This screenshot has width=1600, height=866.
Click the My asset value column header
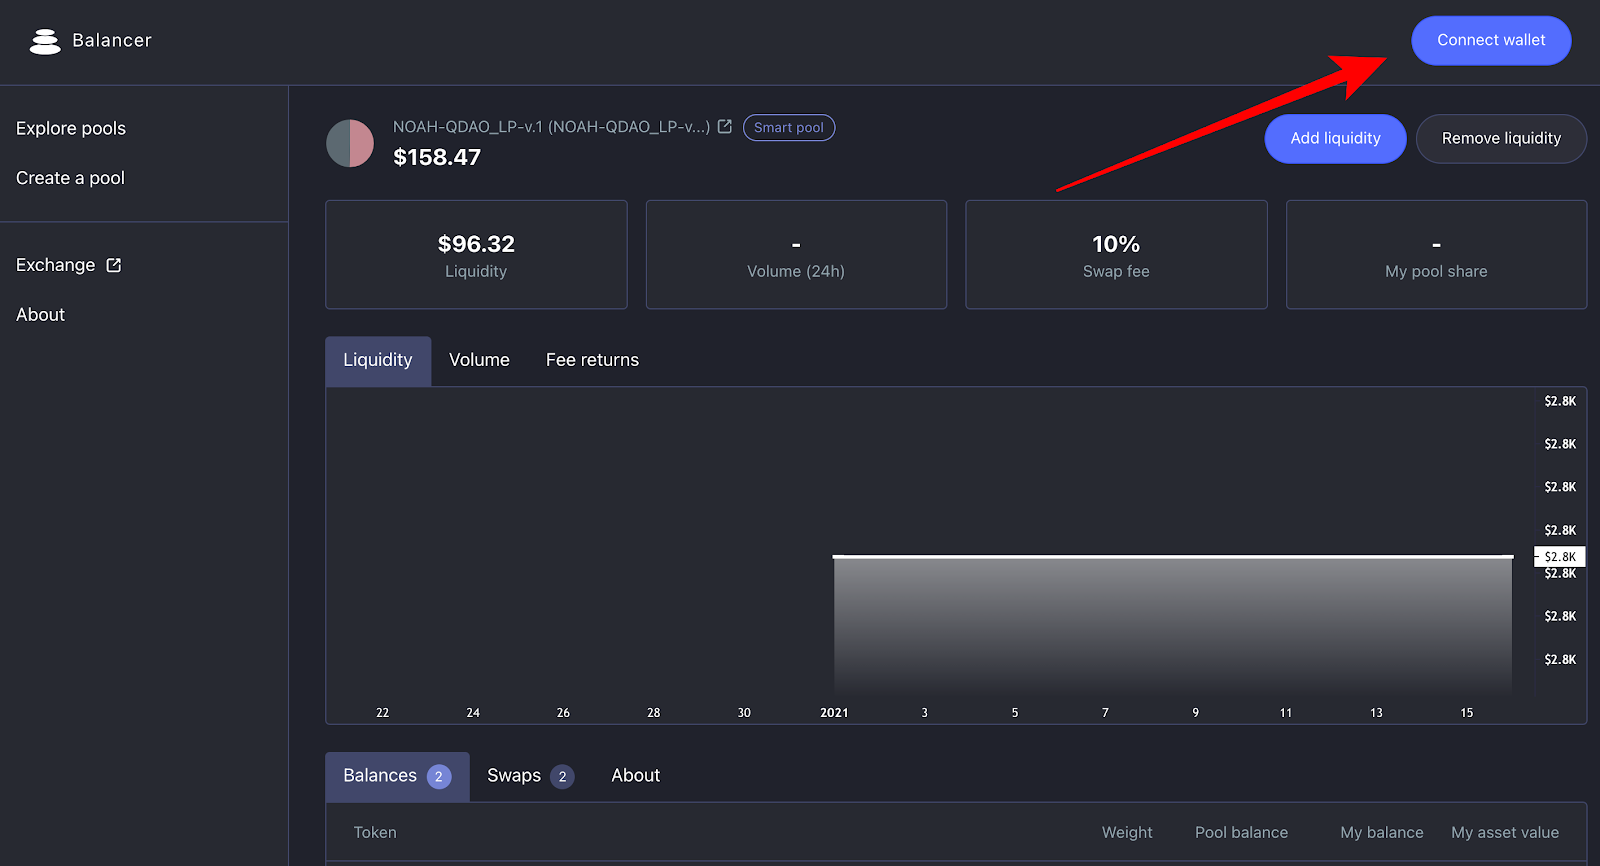tap(1505, 833)
